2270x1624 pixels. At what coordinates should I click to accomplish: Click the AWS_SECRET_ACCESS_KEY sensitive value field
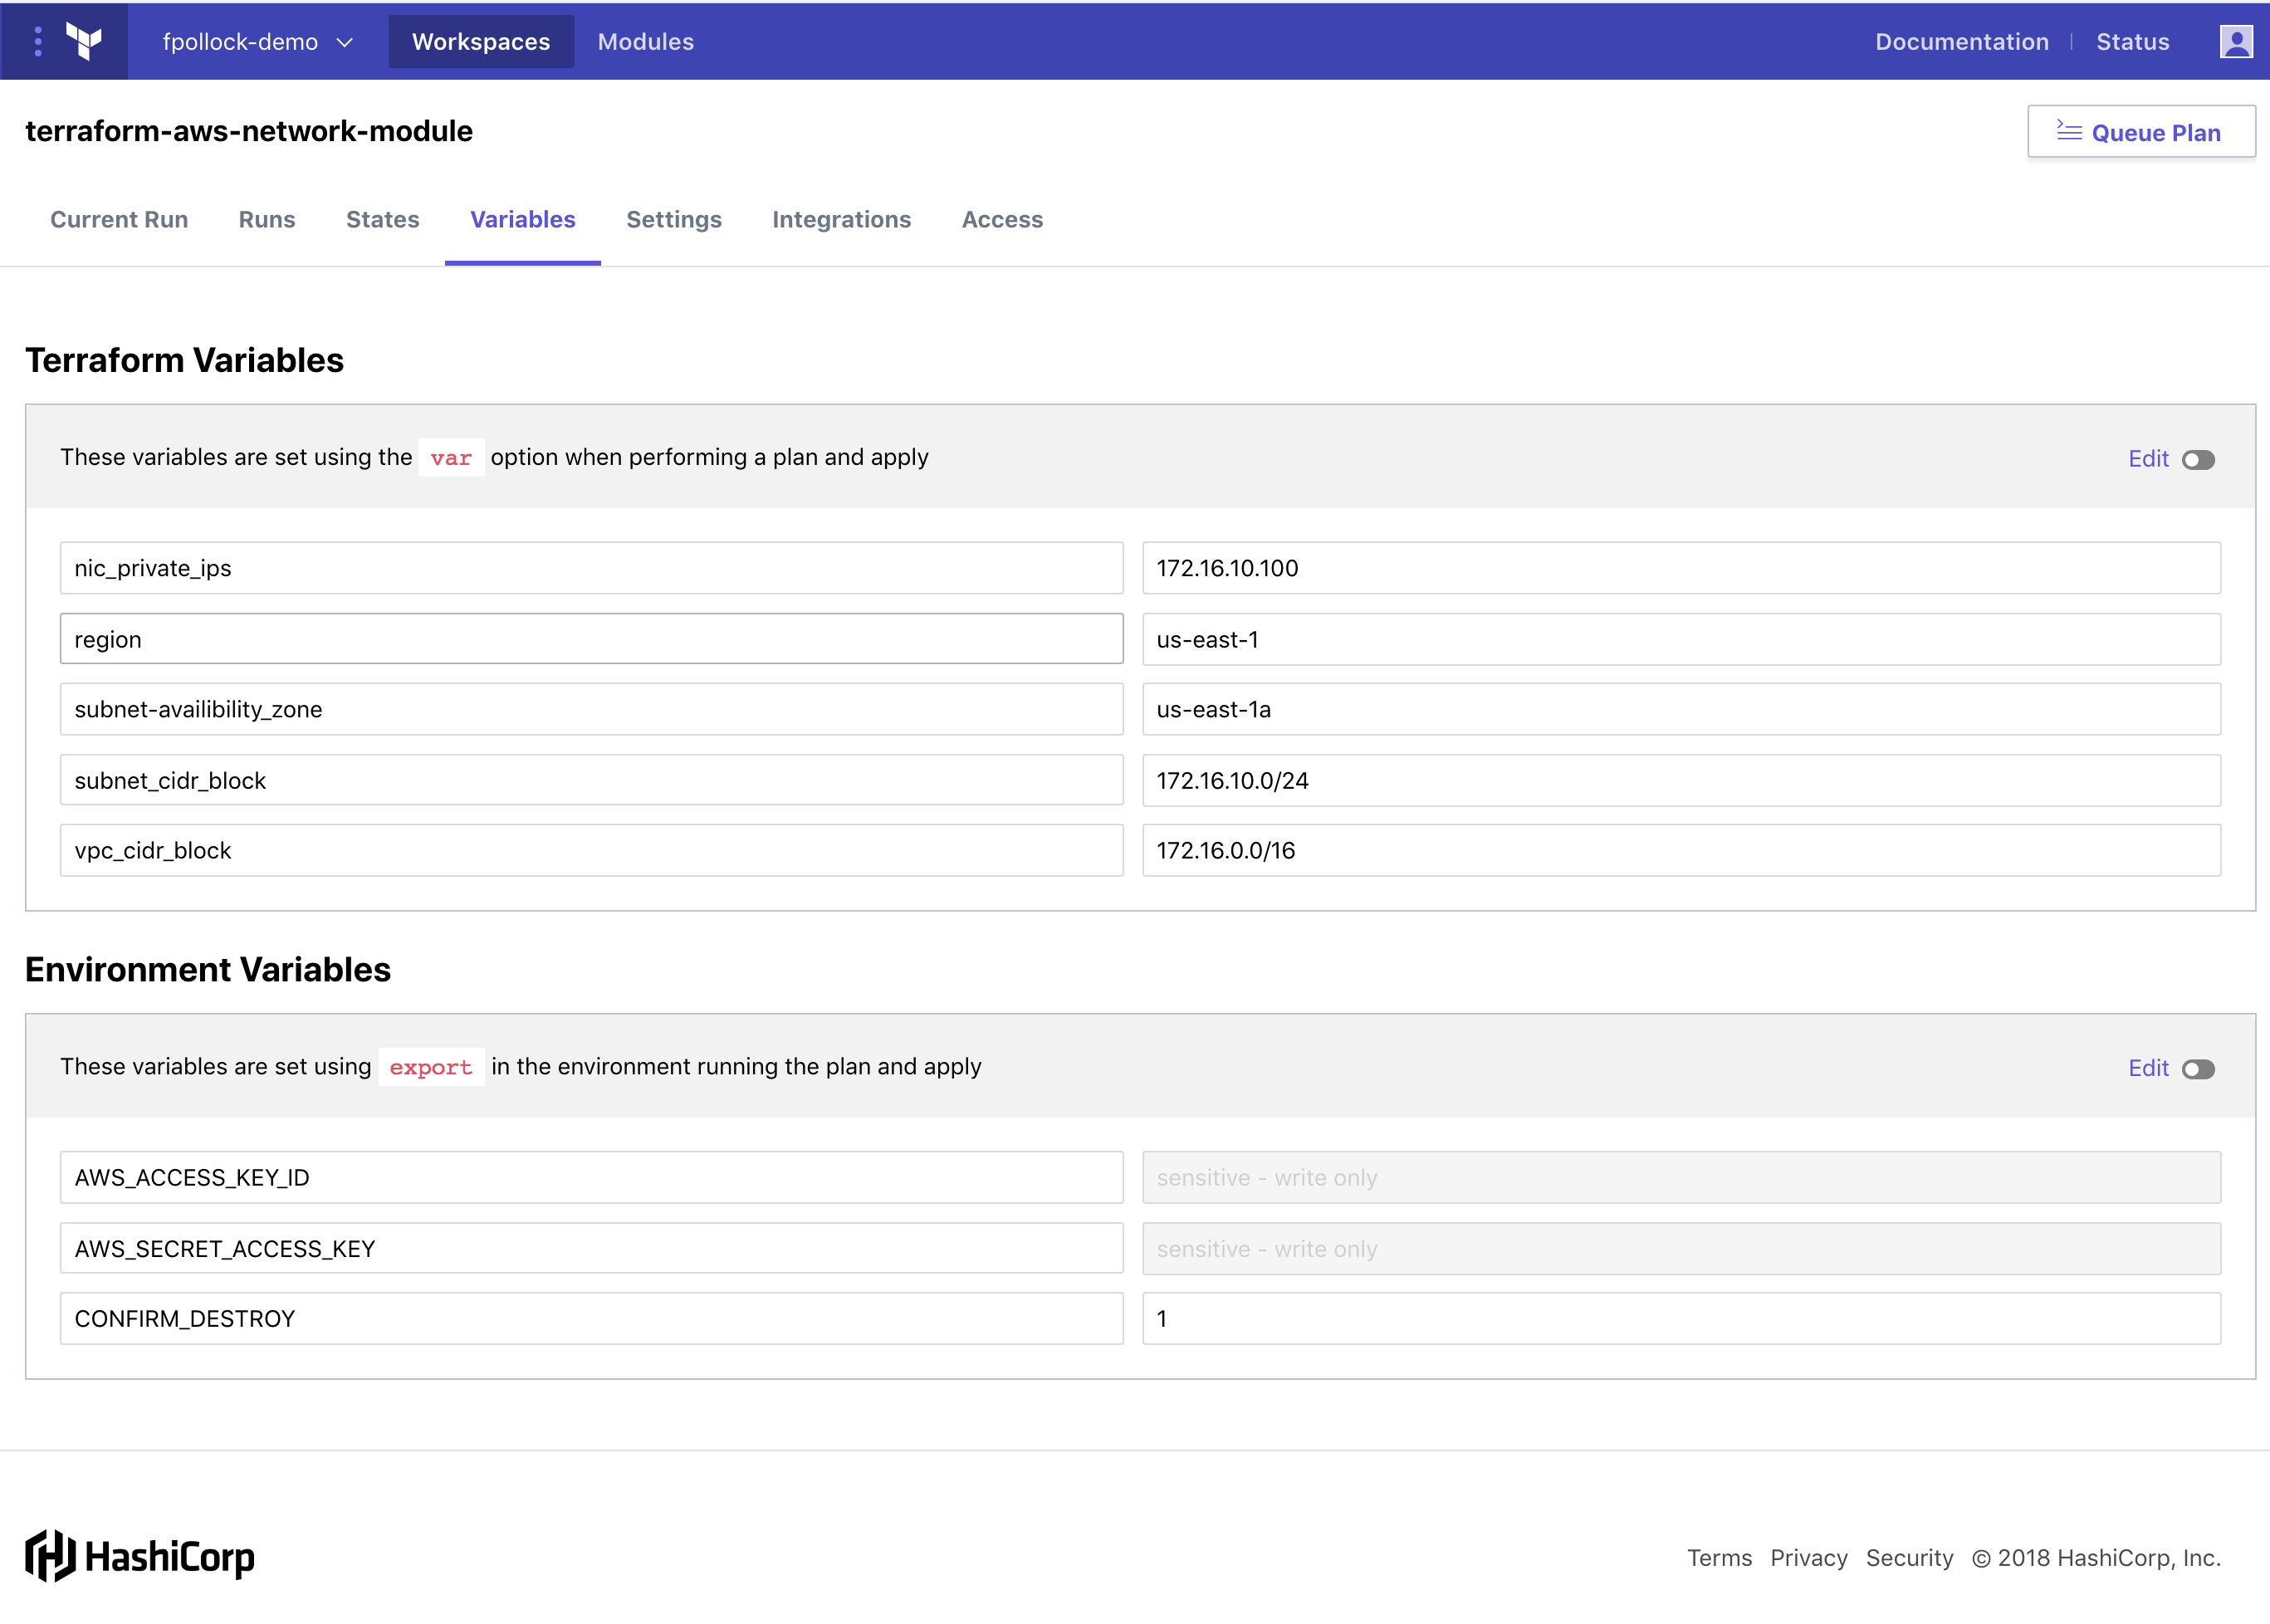pos(1680,1249)
